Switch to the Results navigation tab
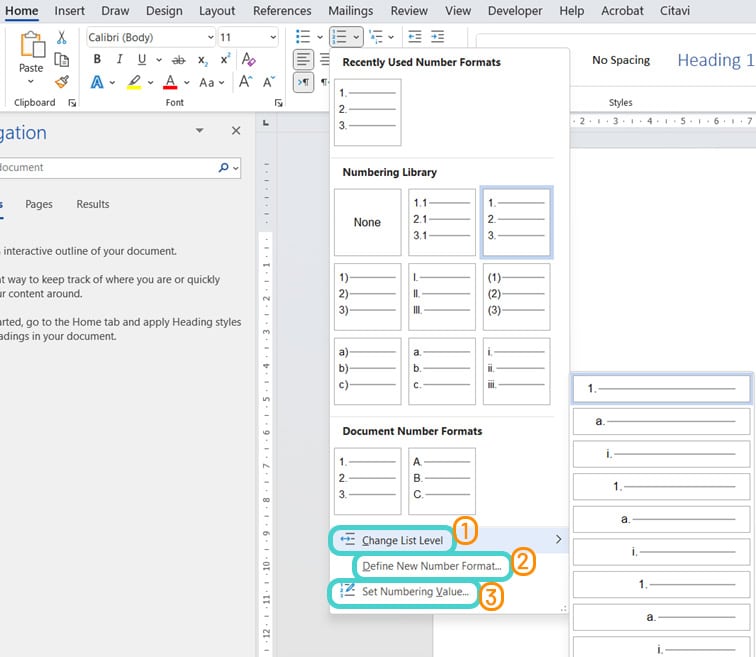This screenshot has width=756, height=657. point(93,204)
